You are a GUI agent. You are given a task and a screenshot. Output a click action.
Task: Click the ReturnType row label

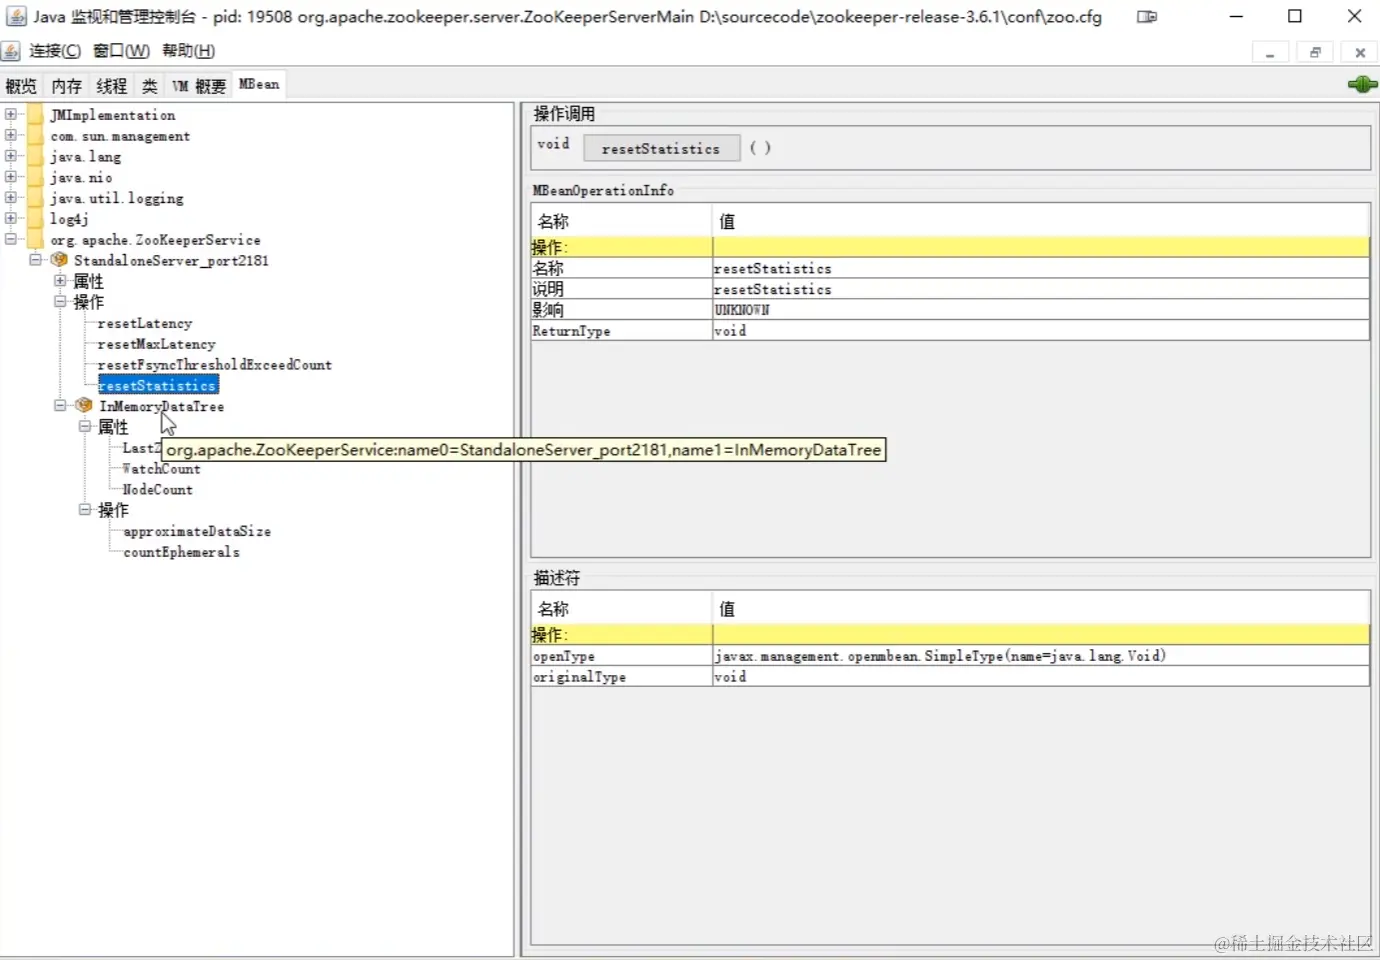coord(571,331)
